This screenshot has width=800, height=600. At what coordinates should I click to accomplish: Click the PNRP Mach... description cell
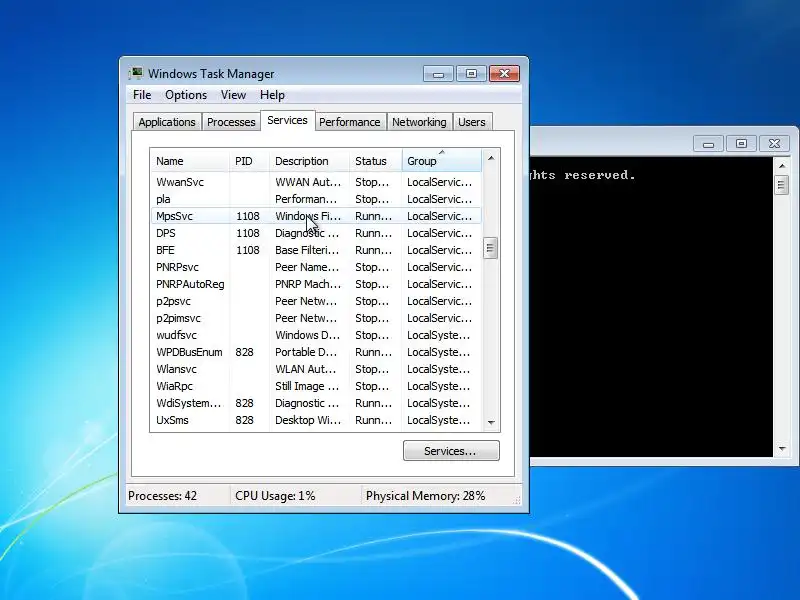tap(308, 284)
